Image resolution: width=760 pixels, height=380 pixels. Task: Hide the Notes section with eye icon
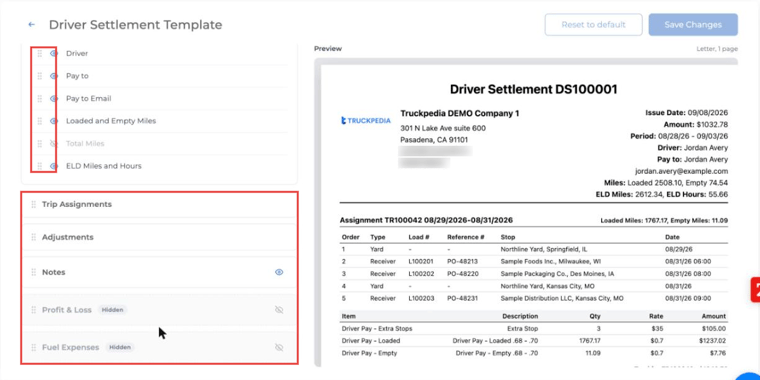(279, 272)
